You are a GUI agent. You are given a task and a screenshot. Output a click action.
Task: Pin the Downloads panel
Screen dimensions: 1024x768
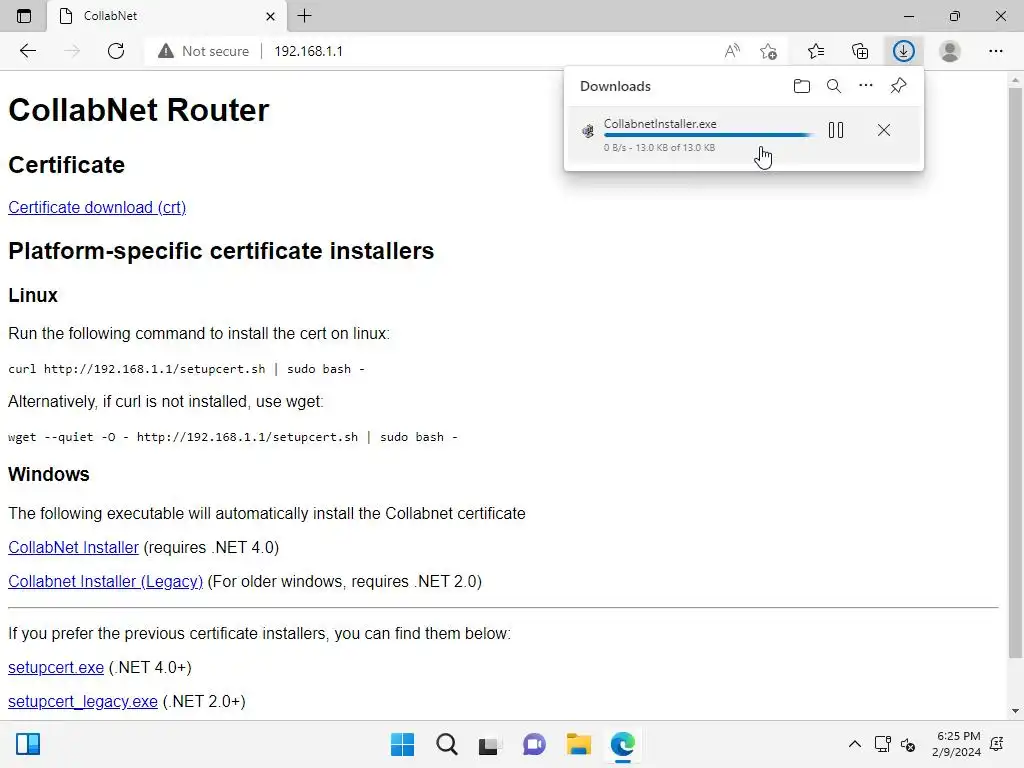(899, 86)
